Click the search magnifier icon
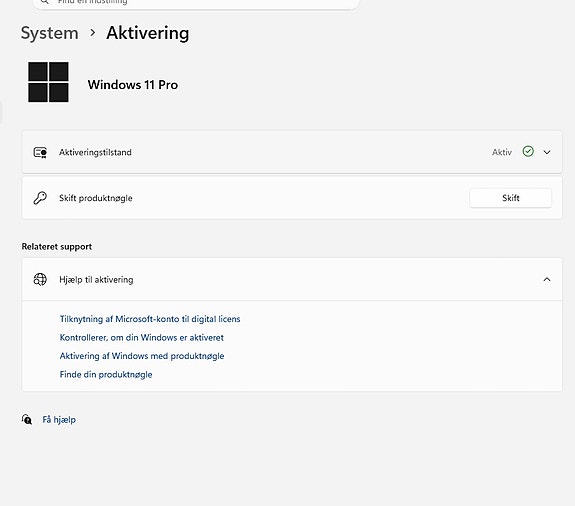The height and width of the screenshot is (506, 575). (44, 1)
